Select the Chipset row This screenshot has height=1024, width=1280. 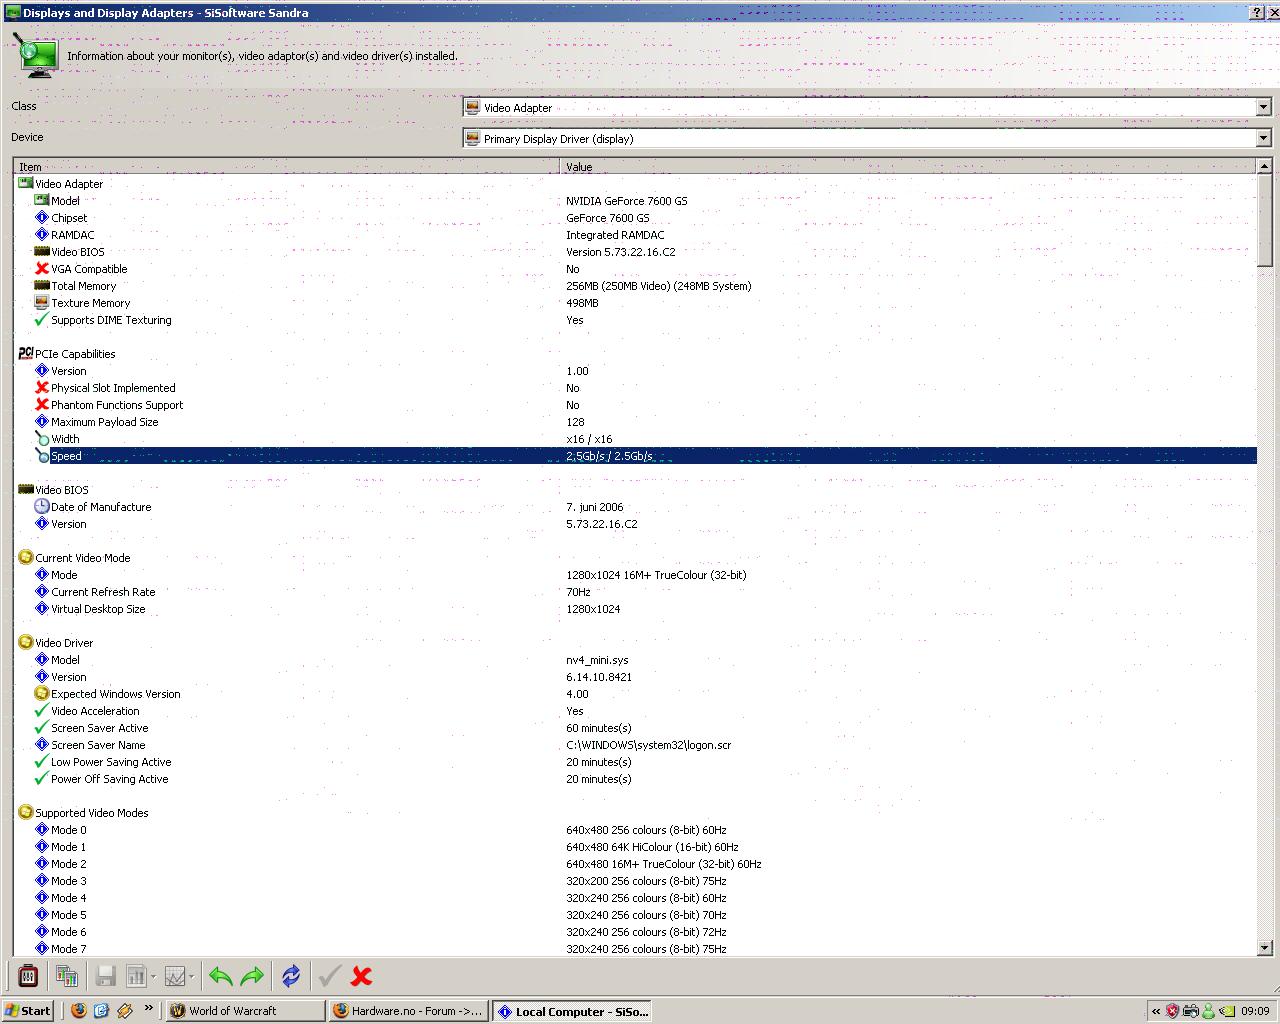pos(636,217)
